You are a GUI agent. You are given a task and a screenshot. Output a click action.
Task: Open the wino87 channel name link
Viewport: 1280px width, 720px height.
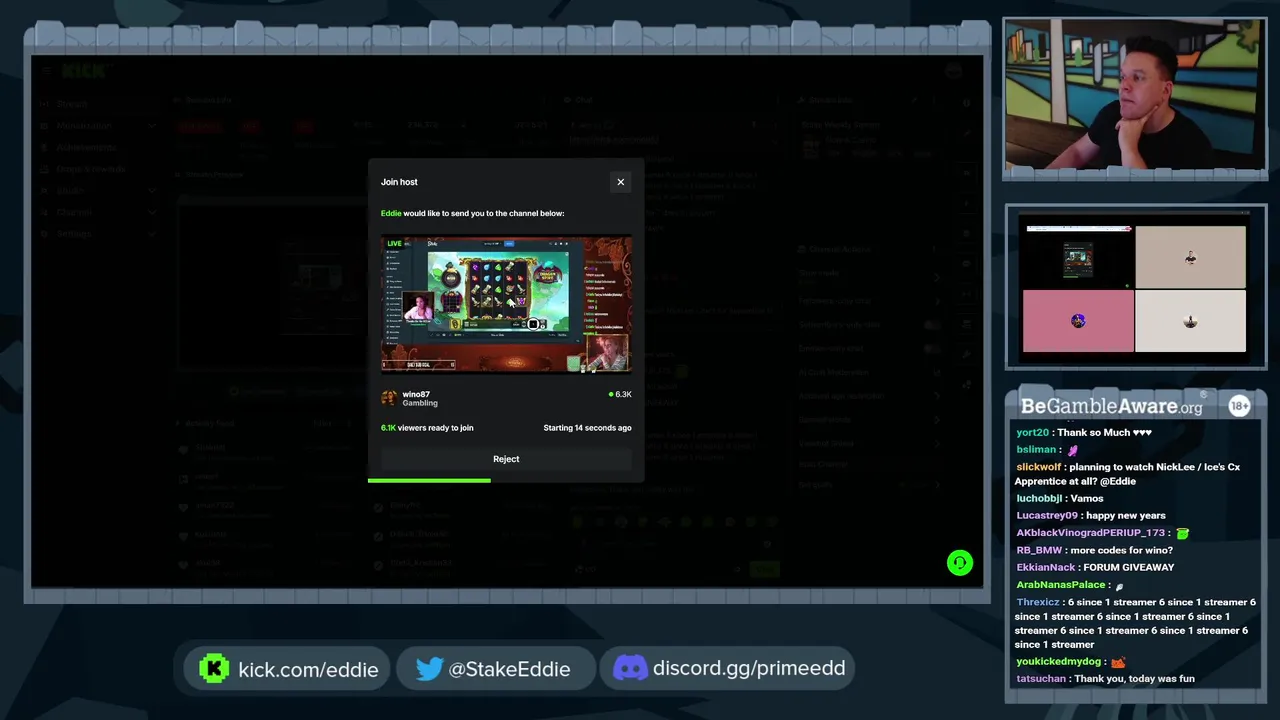click(x=416, y=394)
